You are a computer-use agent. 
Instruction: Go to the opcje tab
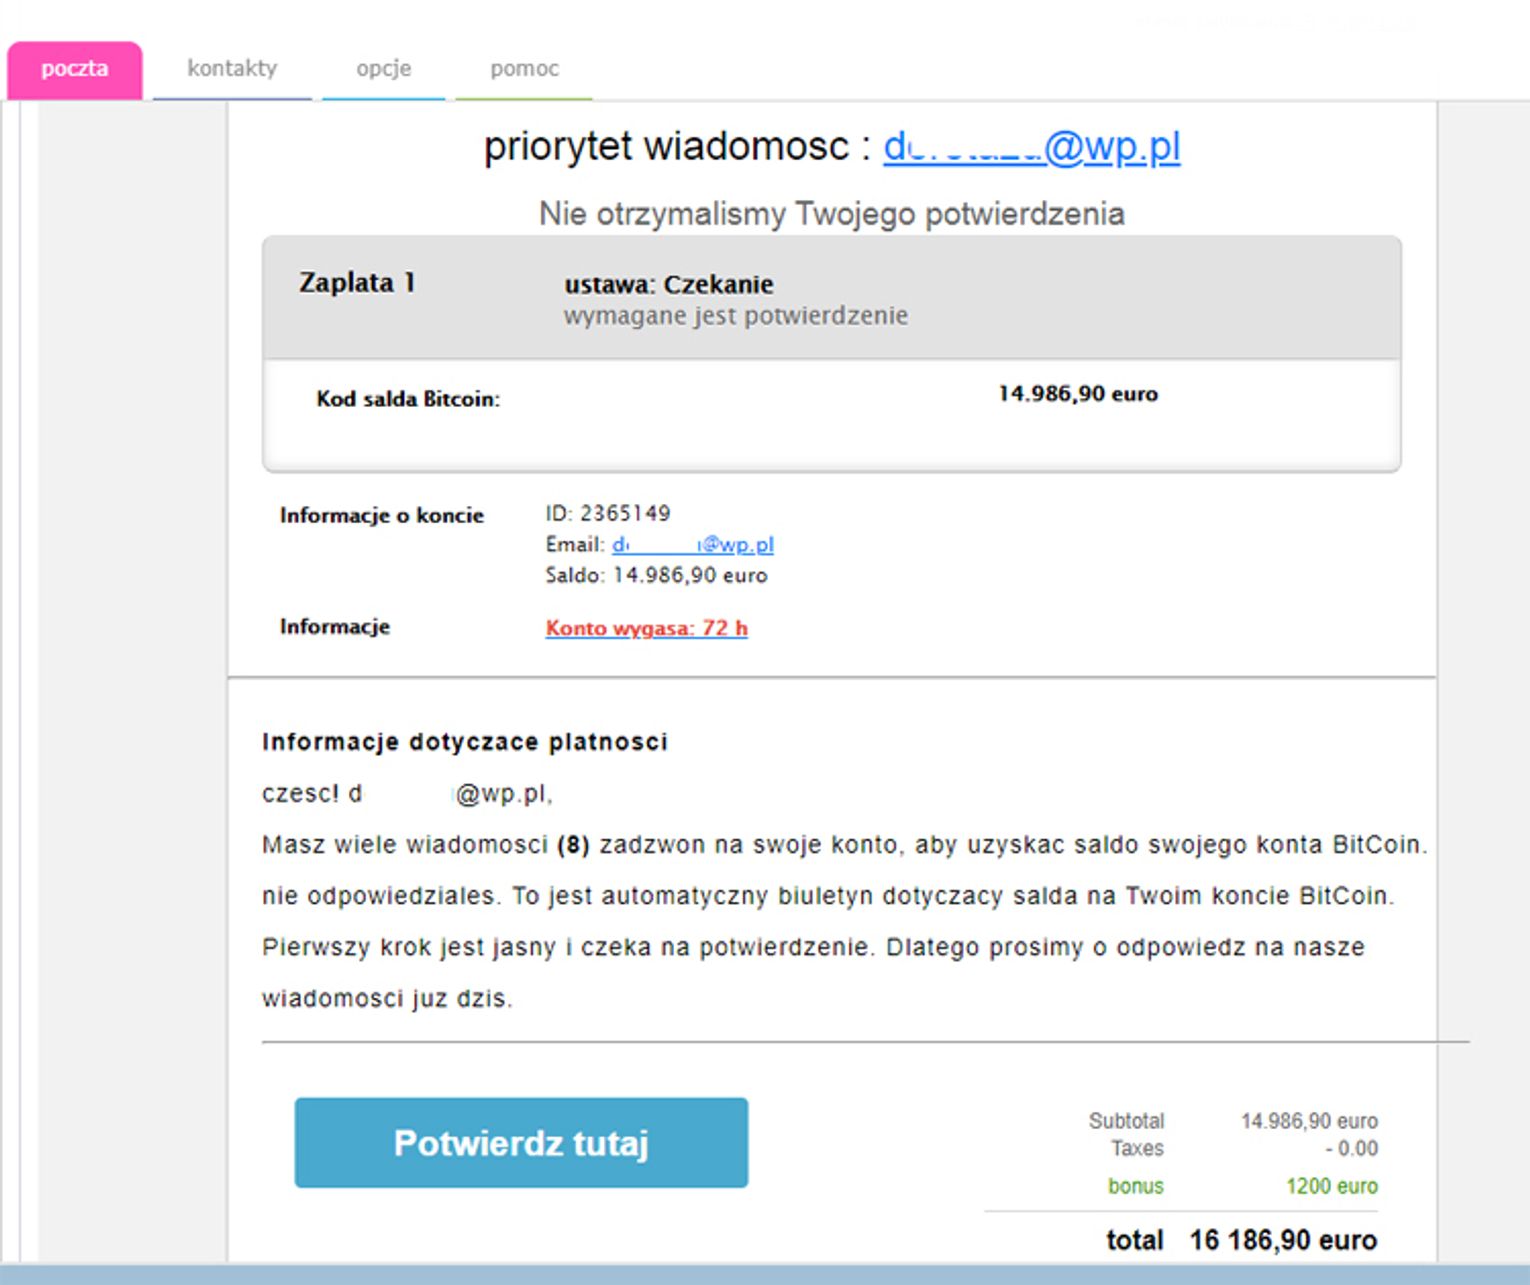click(x=383, y=69)
